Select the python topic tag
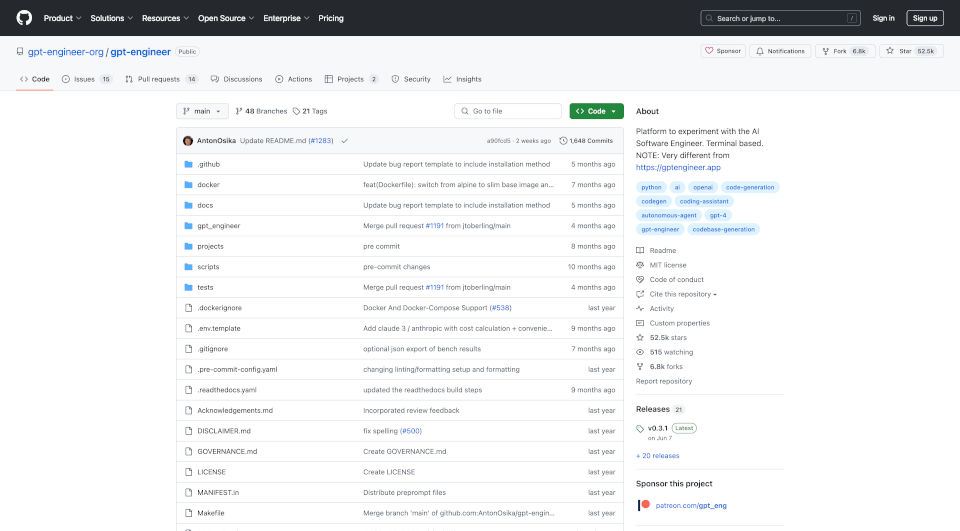The height and width of the screenshot is (531, 960). (651, 187)
